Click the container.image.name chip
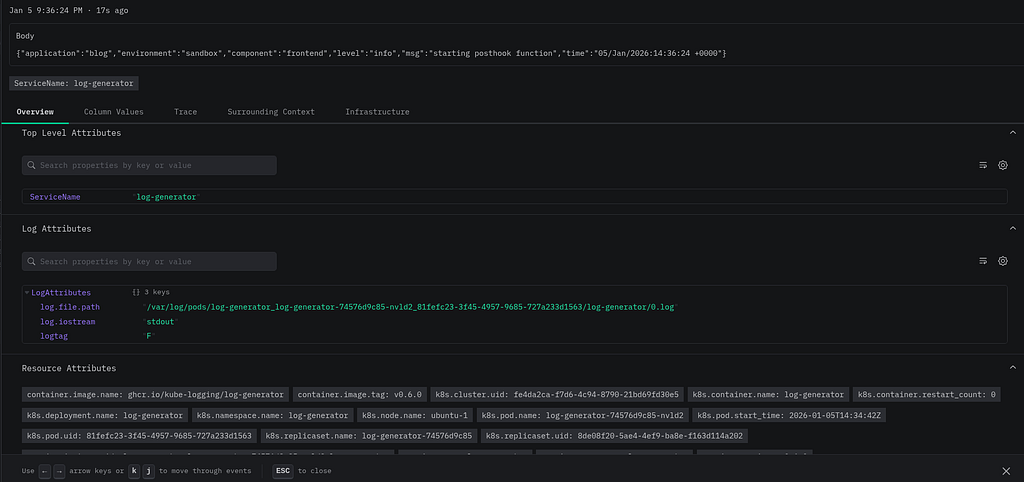1024x482 pixels. click(x=155, y=394)
